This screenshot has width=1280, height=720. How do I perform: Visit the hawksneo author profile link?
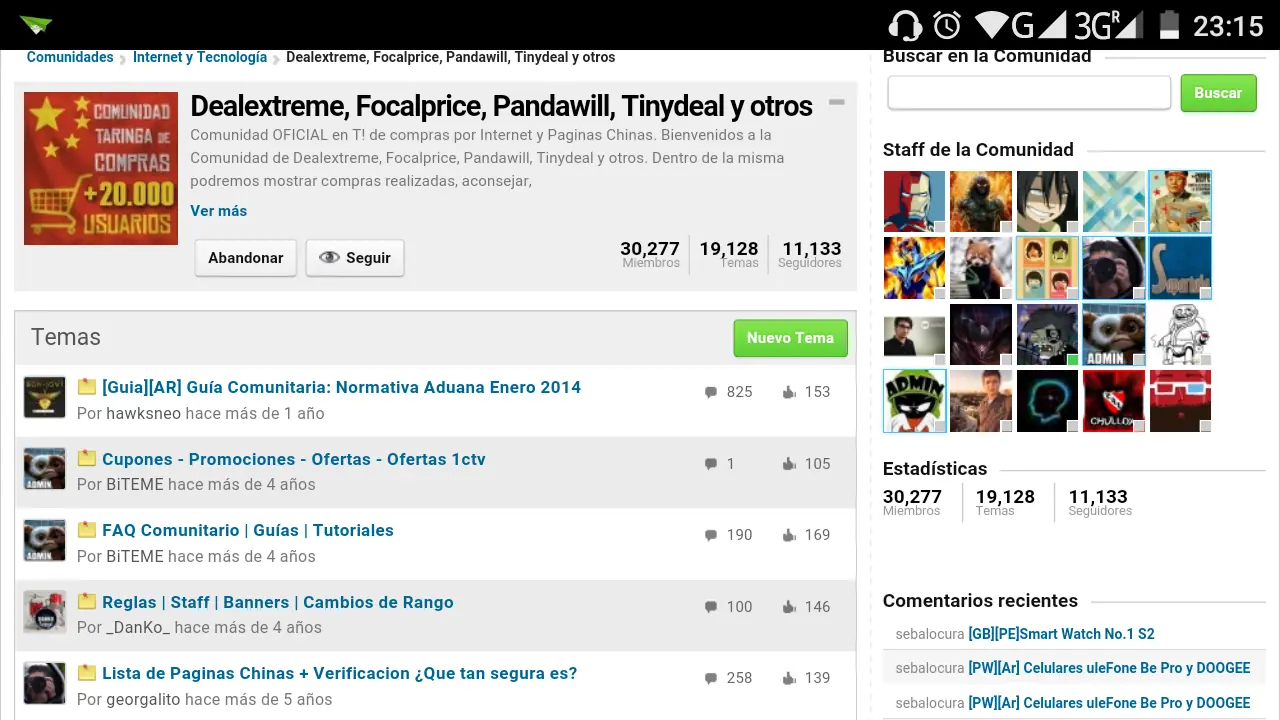[x=144, y=413]
